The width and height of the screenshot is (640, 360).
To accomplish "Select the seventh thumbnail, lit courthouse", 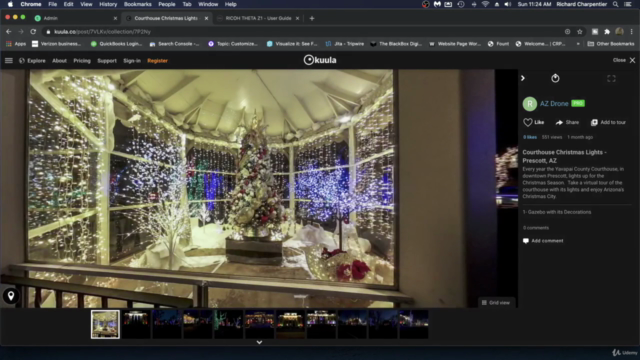I will click(291, 324).
